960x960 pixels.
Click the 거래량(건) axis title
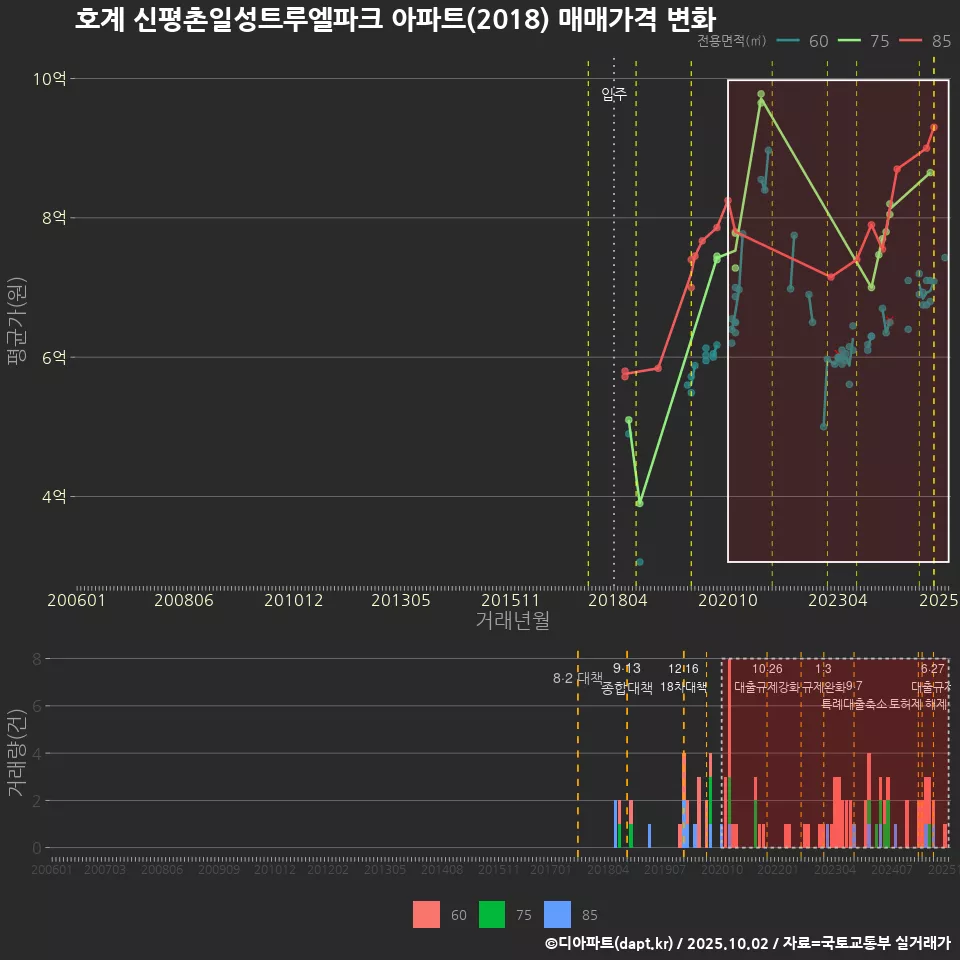click(15, 753)
